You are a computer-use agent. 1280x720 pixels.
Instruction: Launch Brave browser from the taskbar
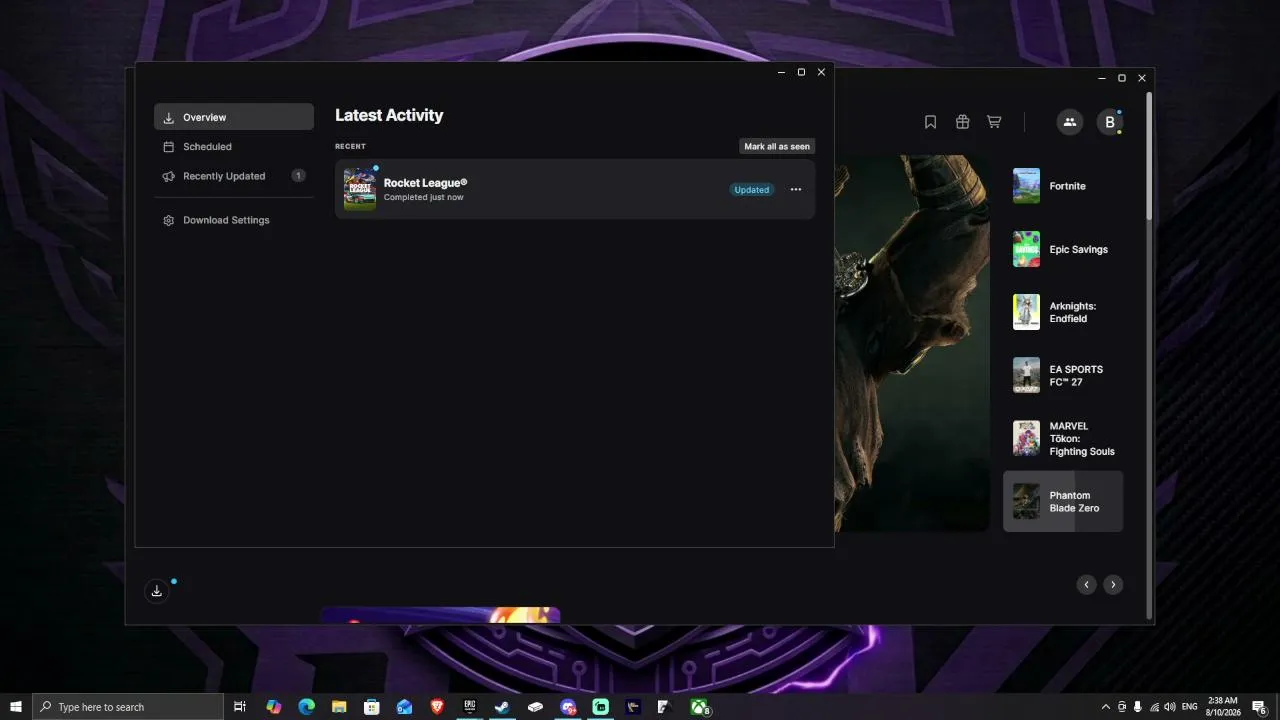tap(437, 707)
